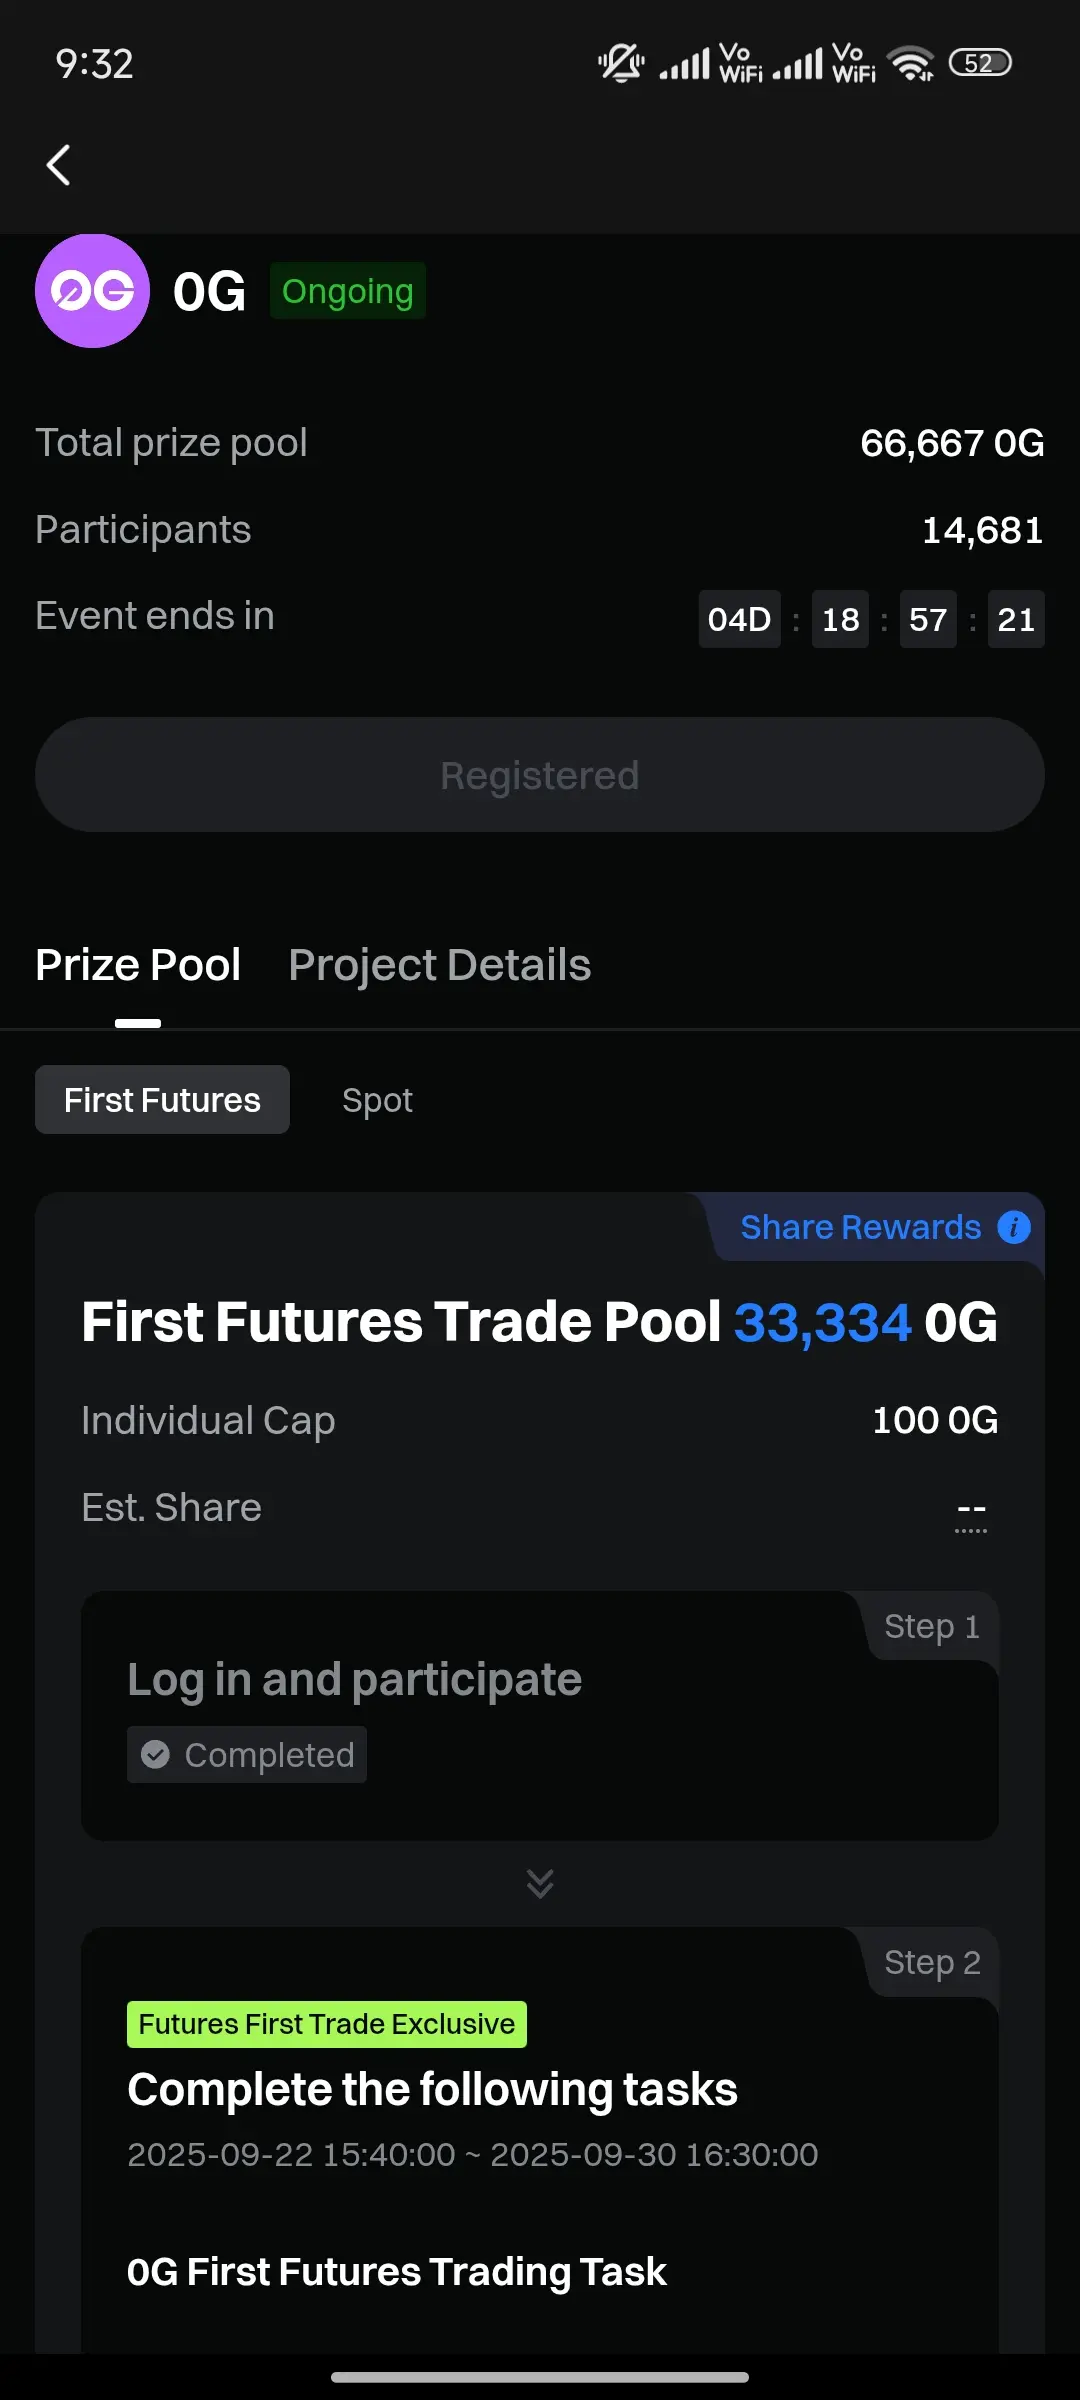The width and height of the screenshot is (1080, 2400).
Task: Select the First Futures pool toggle
Action: [162, 1100]
